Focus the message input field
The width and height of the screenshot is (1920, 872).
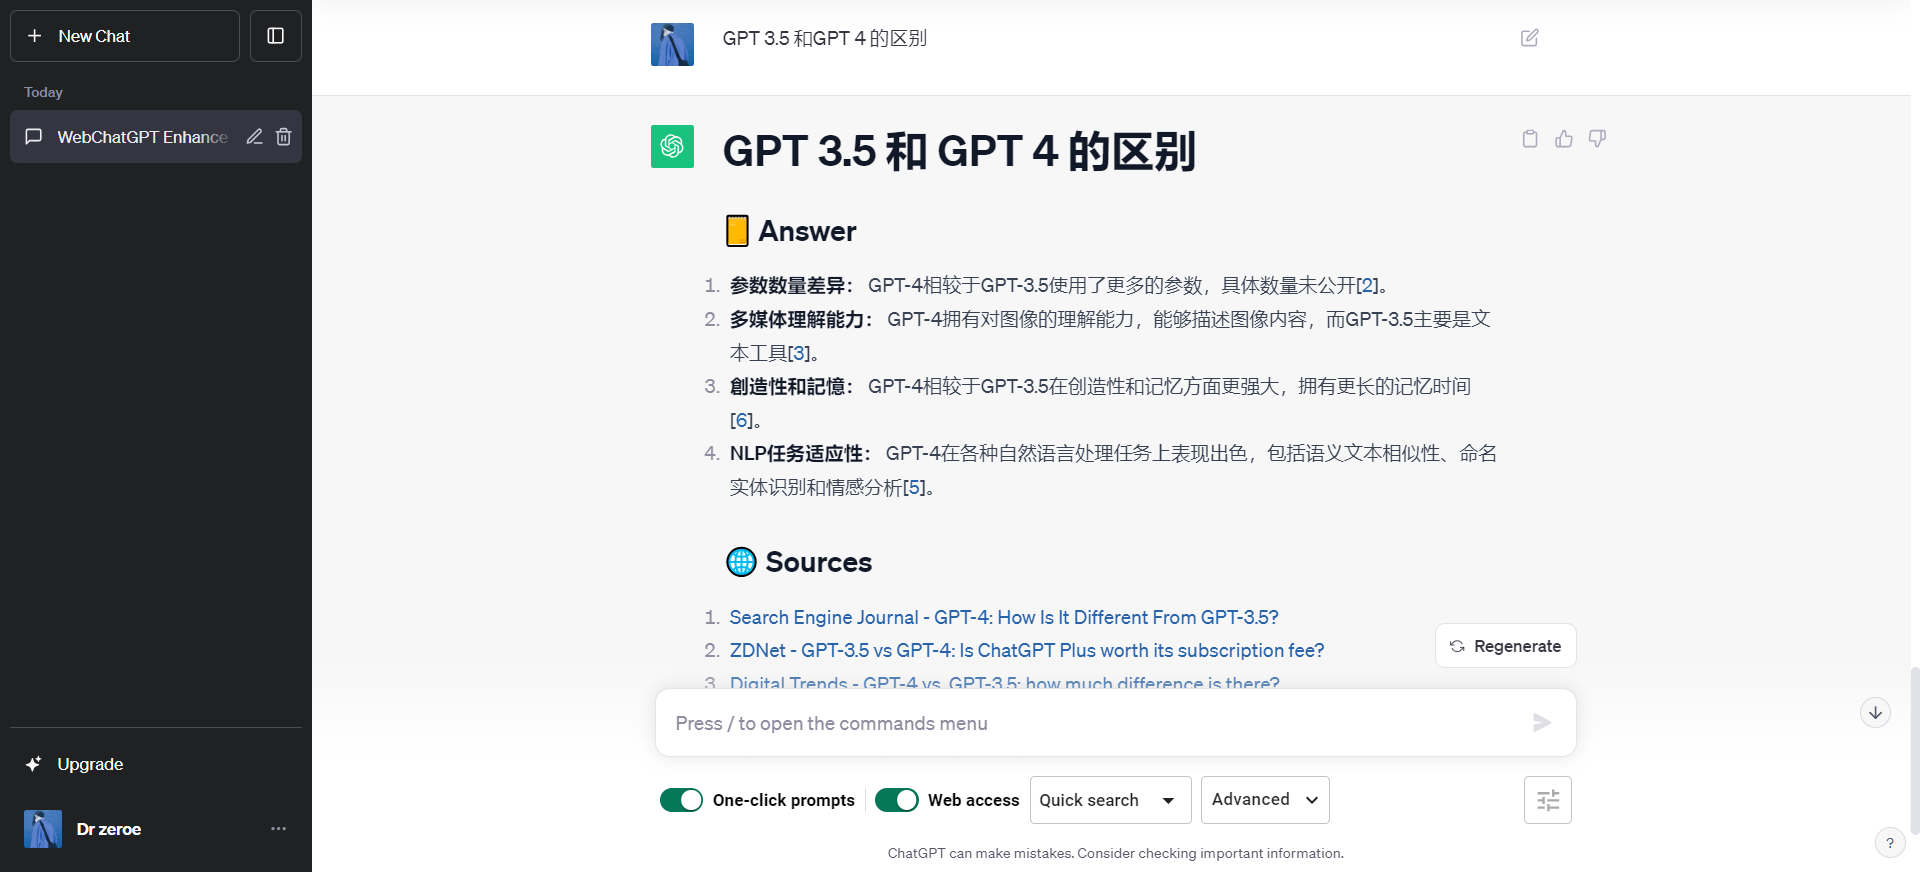pyautogui.click(x=1095, y=723)
